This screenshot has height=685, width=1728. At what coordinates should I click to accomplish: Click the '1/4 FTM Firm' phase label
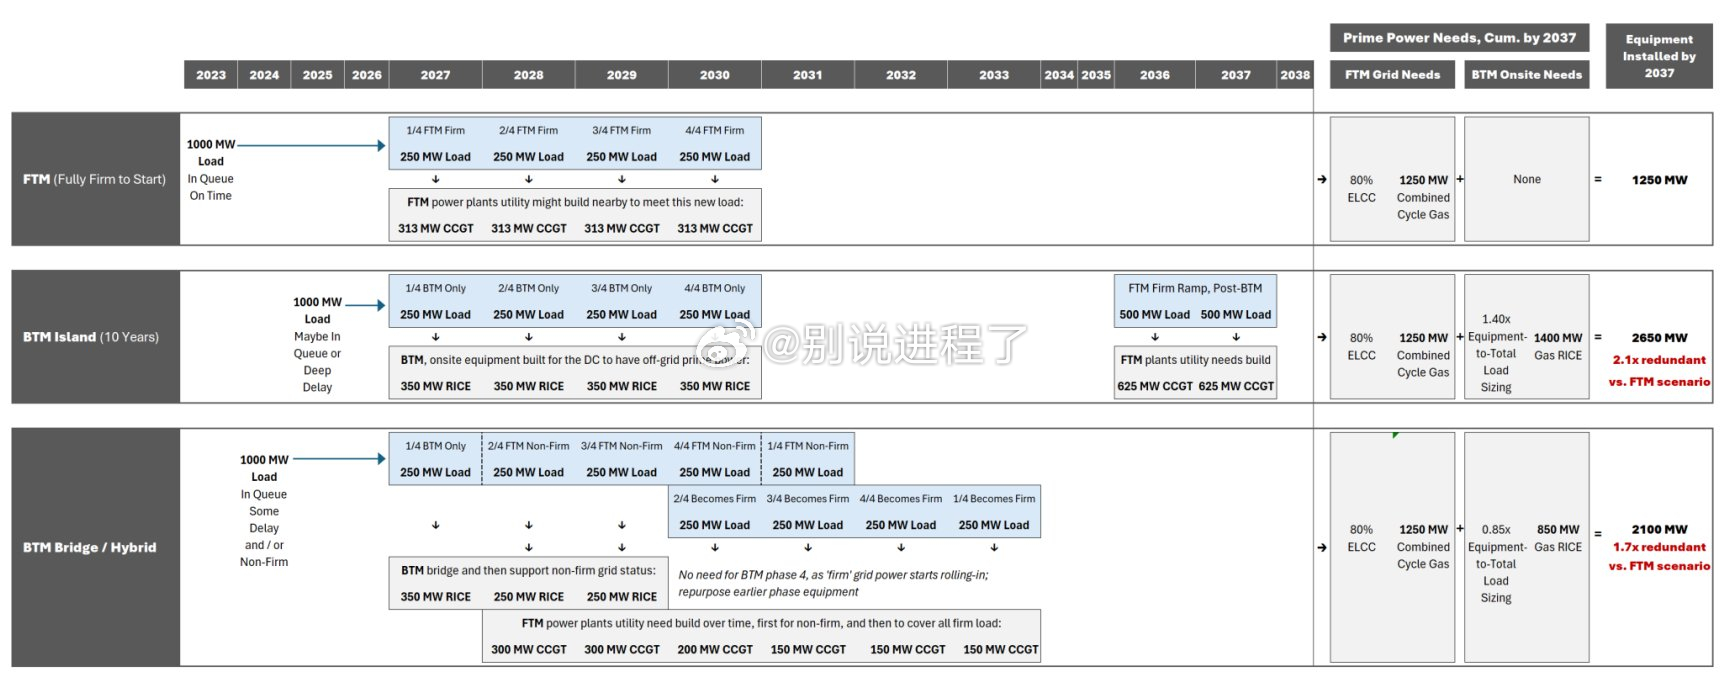(435, 130)
